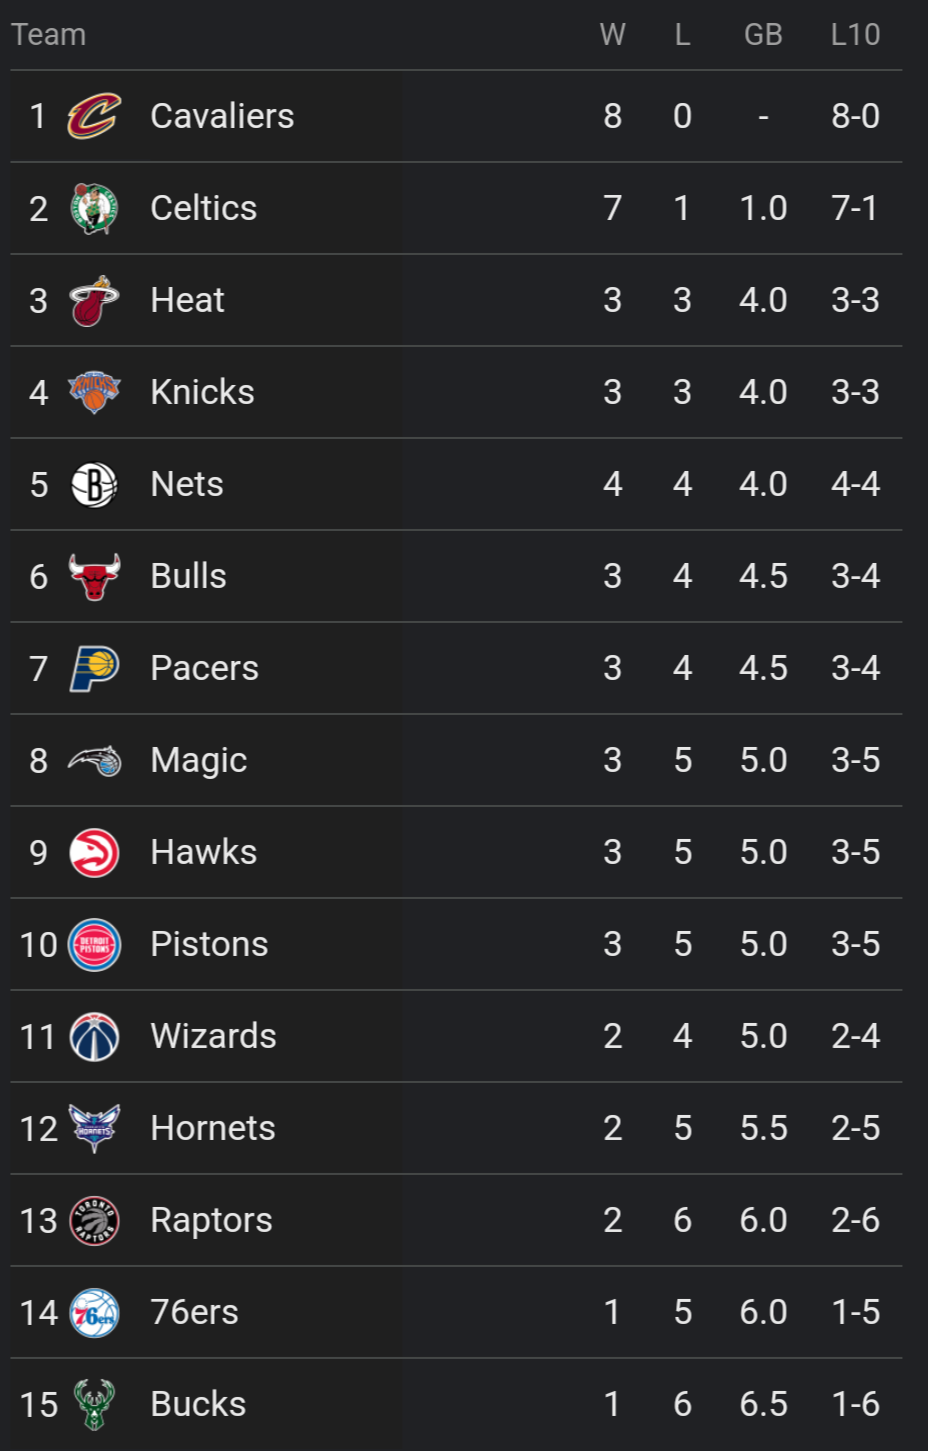Click the Detroit Pistons logo

coord(94,944)
